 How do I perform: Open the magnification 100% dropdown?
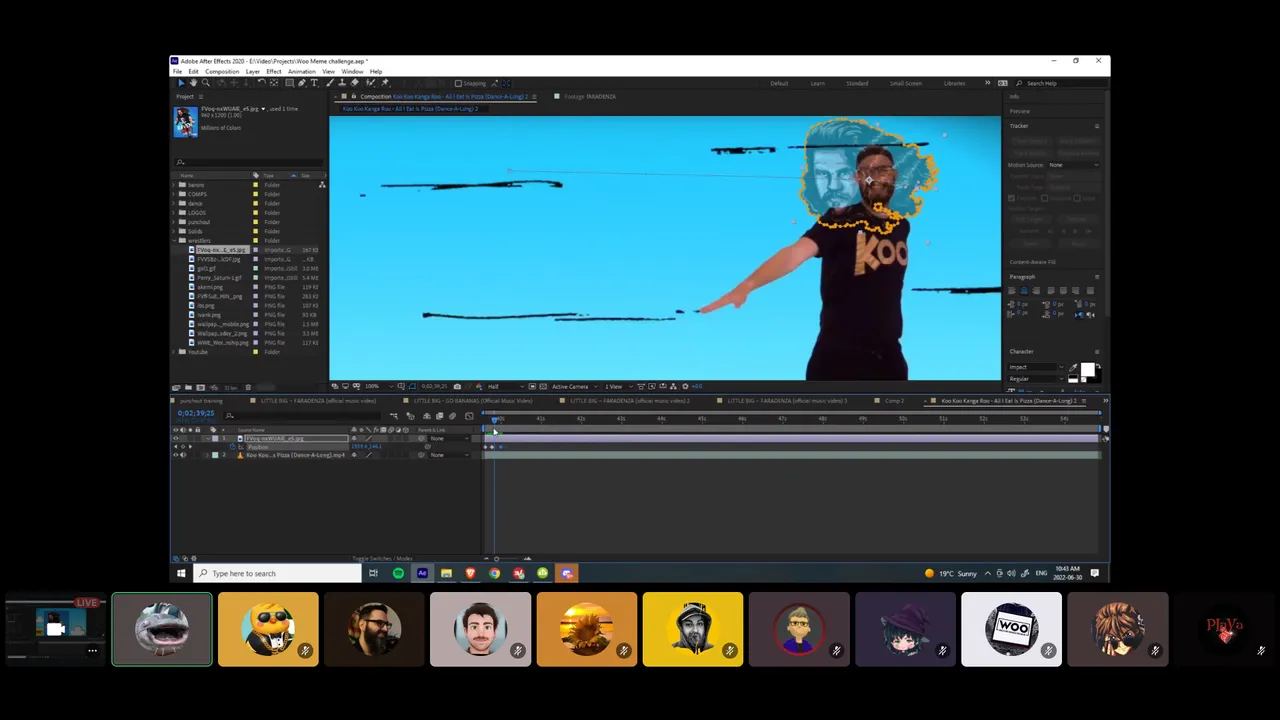click(x=378, y=386)
